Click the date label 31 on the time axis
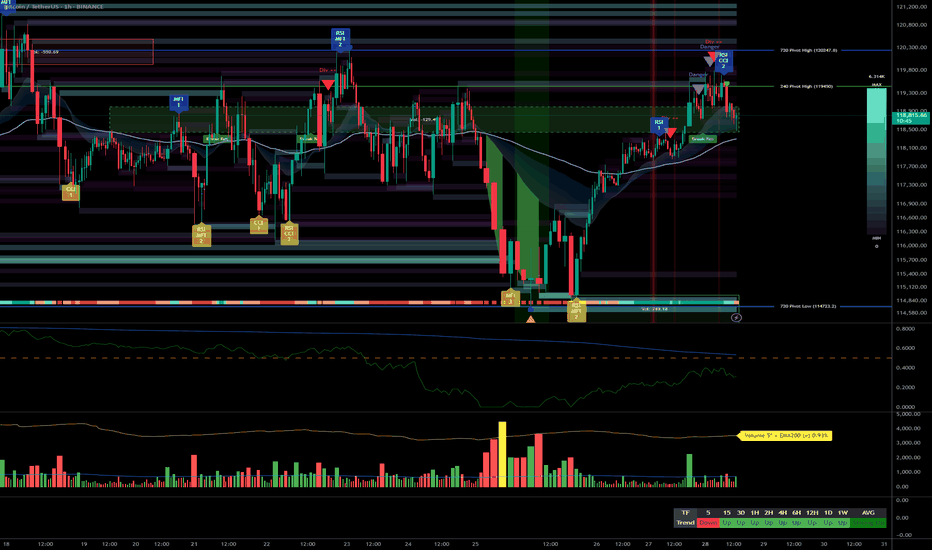This screenshot has width=932, height=550. point(884,543)
